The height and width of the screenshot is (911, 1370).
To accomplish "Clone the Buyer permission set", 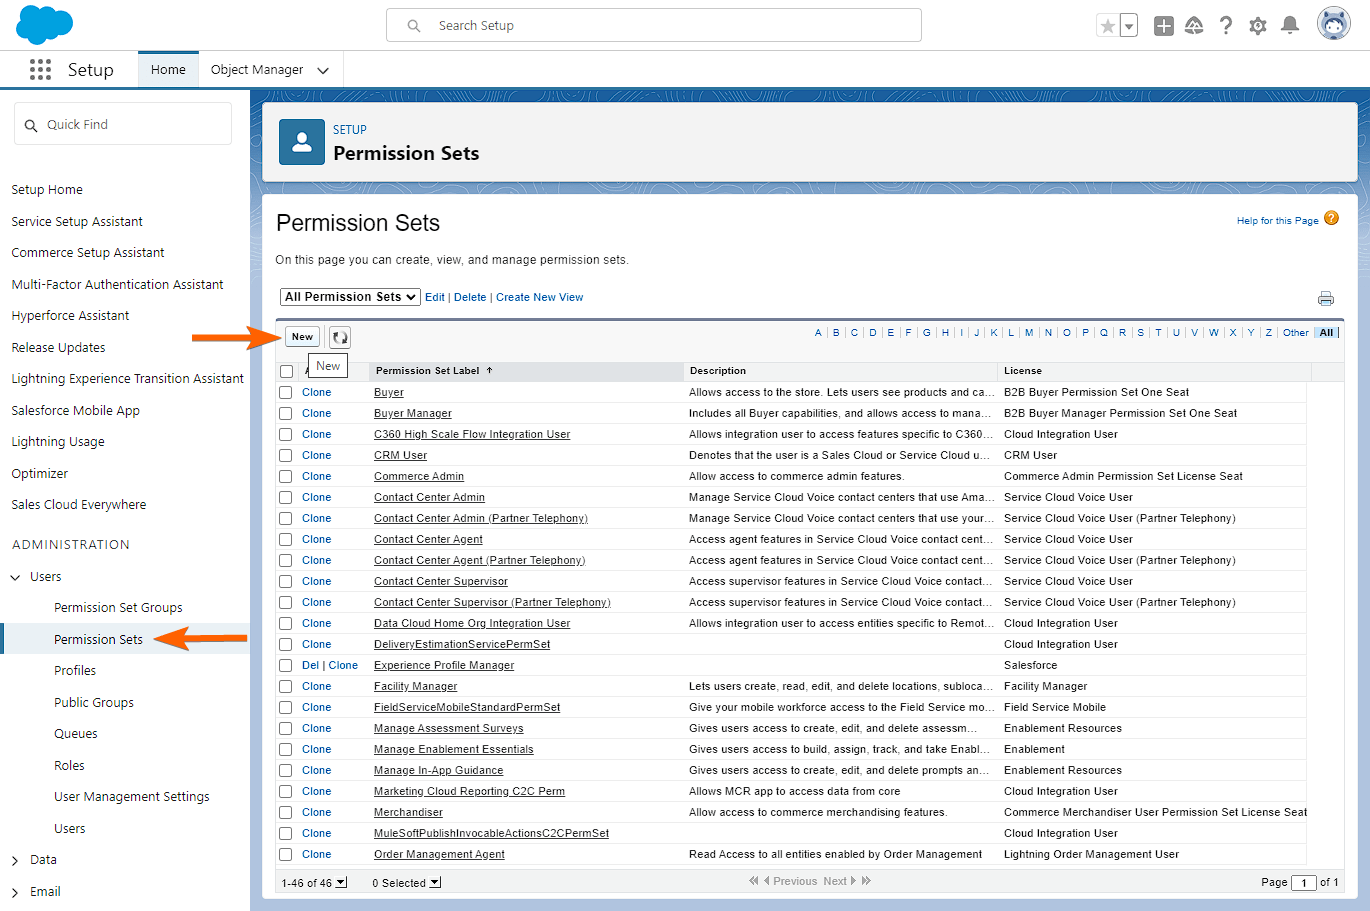I will [316, 392].
